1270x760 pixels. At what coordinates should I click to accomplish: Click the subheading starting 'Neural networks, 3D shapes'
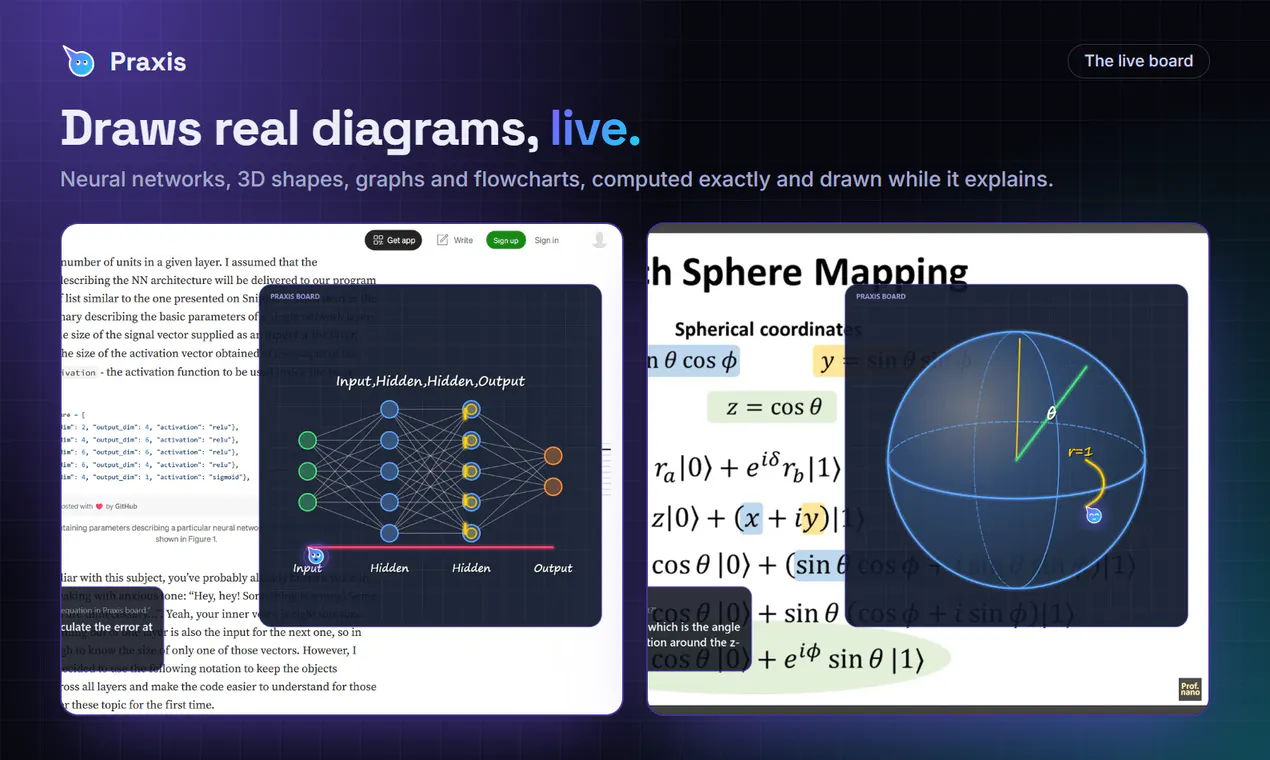(556, 180)
